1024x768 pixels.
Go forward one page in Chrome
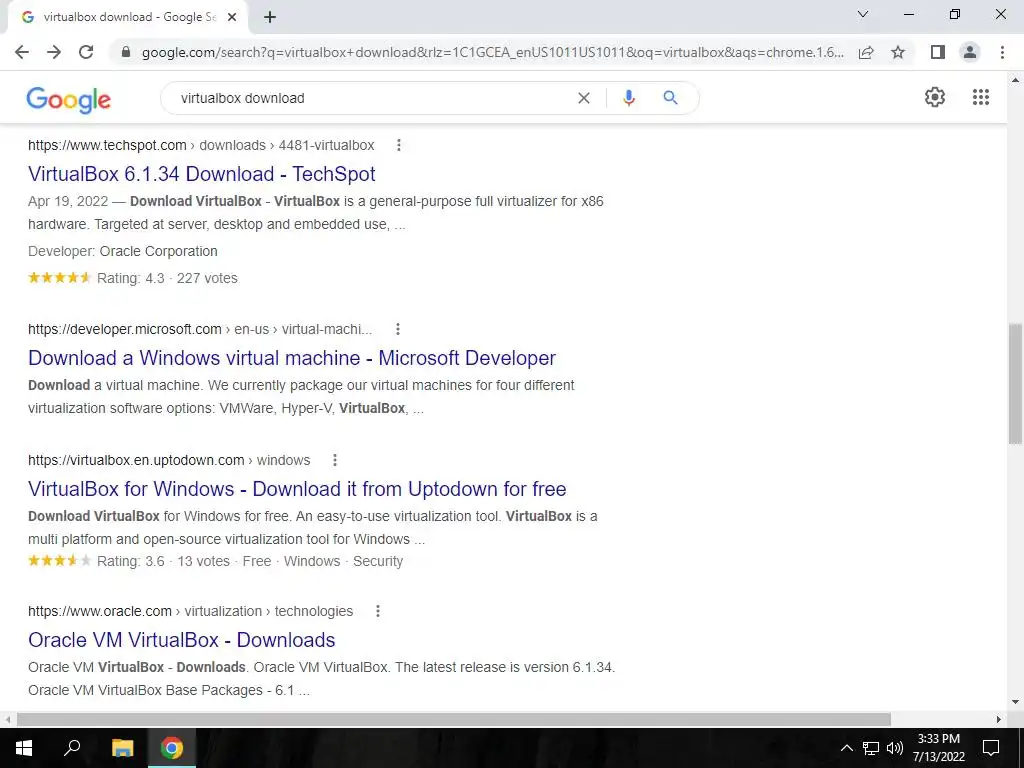(54, 52)
